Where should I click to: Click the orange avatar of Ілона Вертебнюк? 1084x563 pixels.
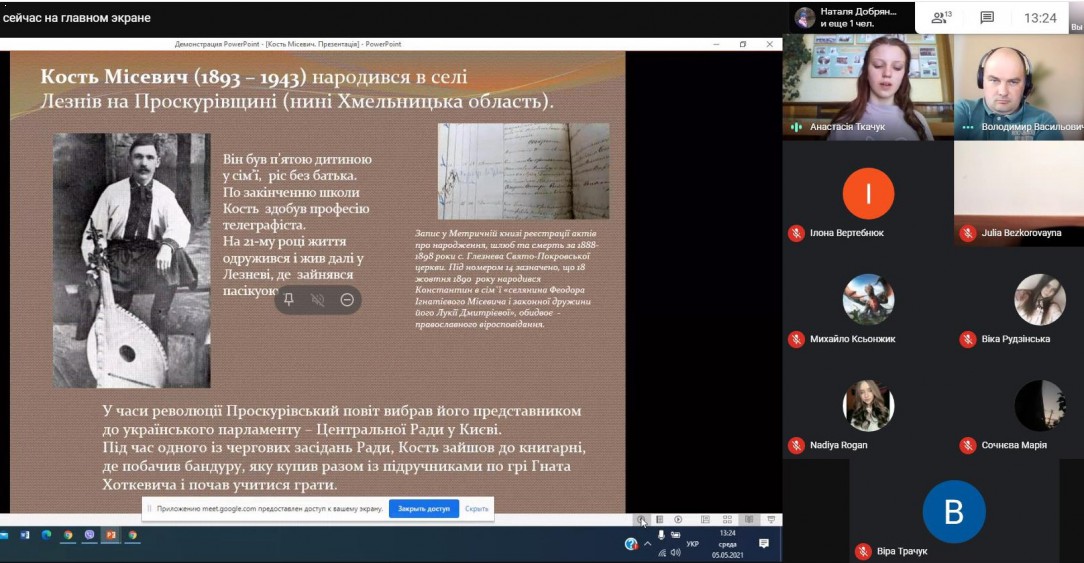coord(868,194)
